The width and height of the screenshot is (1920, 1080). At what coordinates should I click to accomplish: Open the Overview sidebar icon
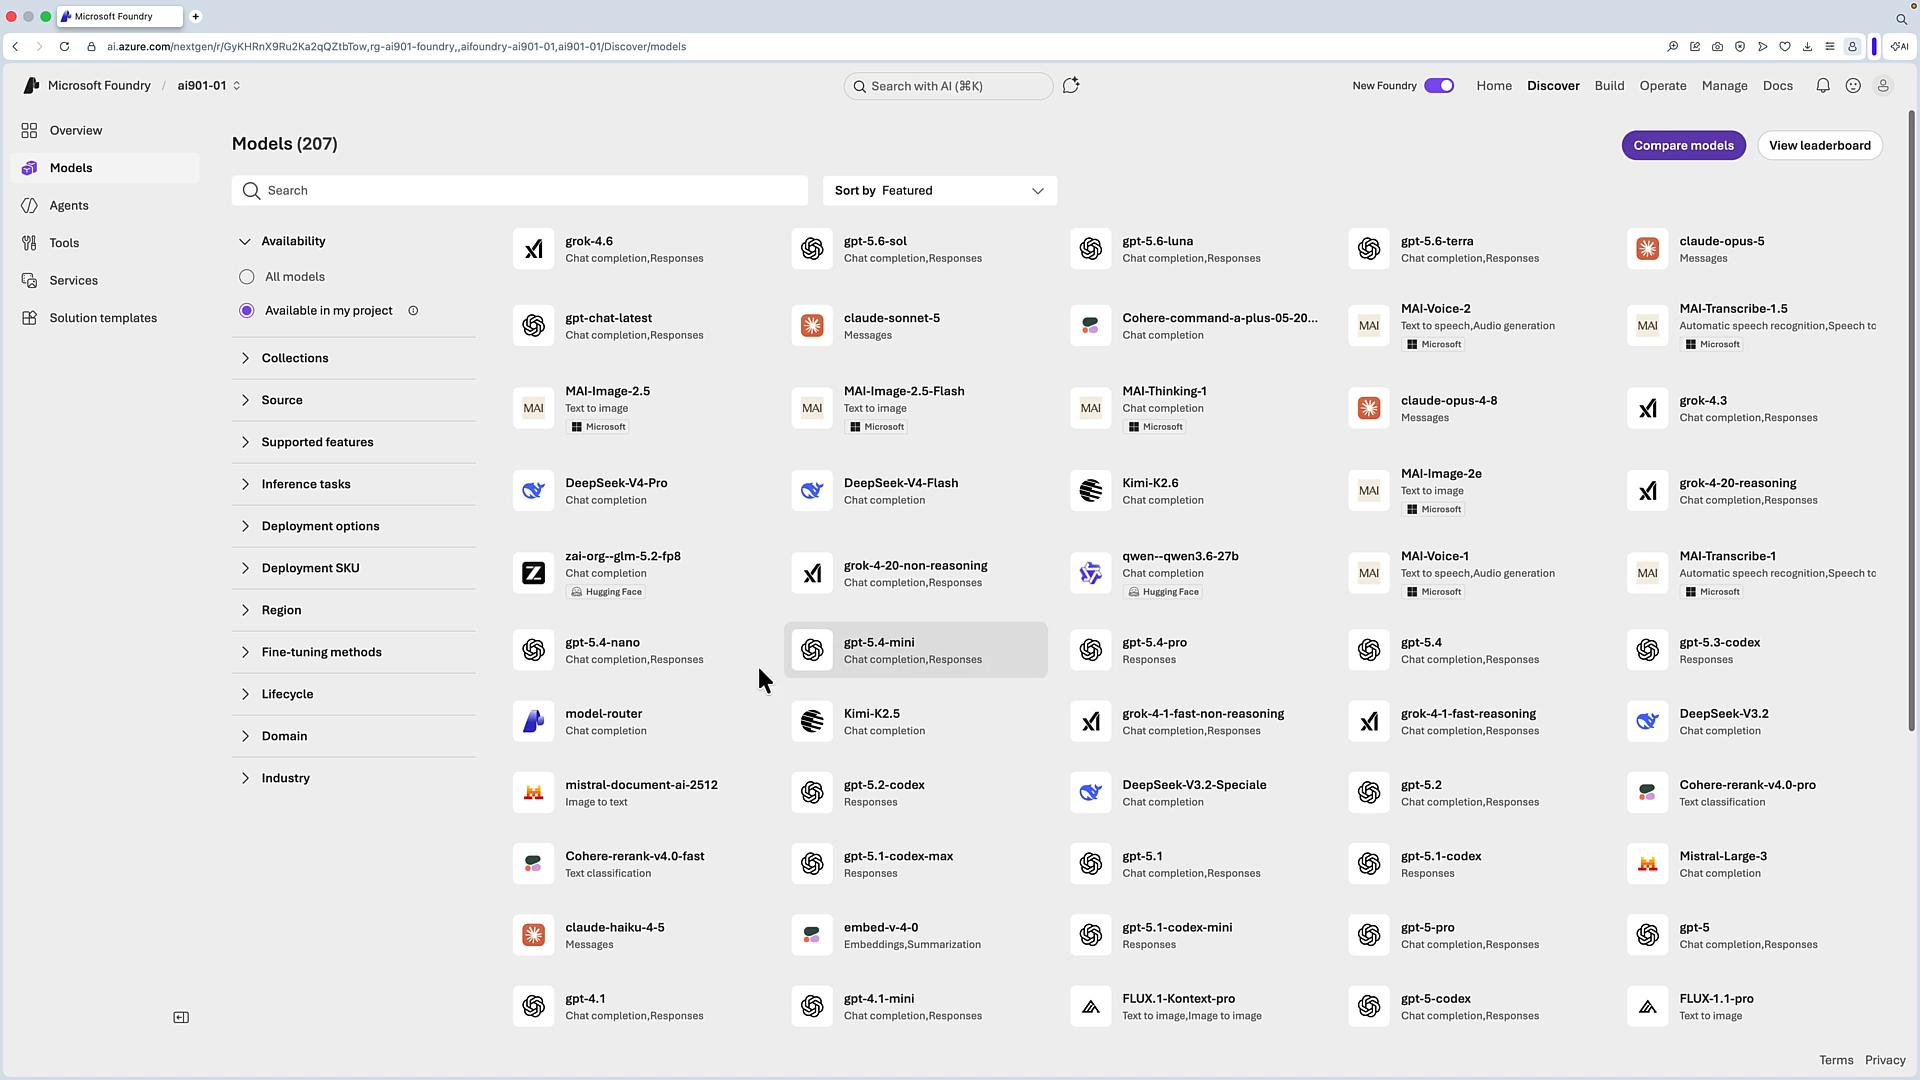tap(29, 131)
